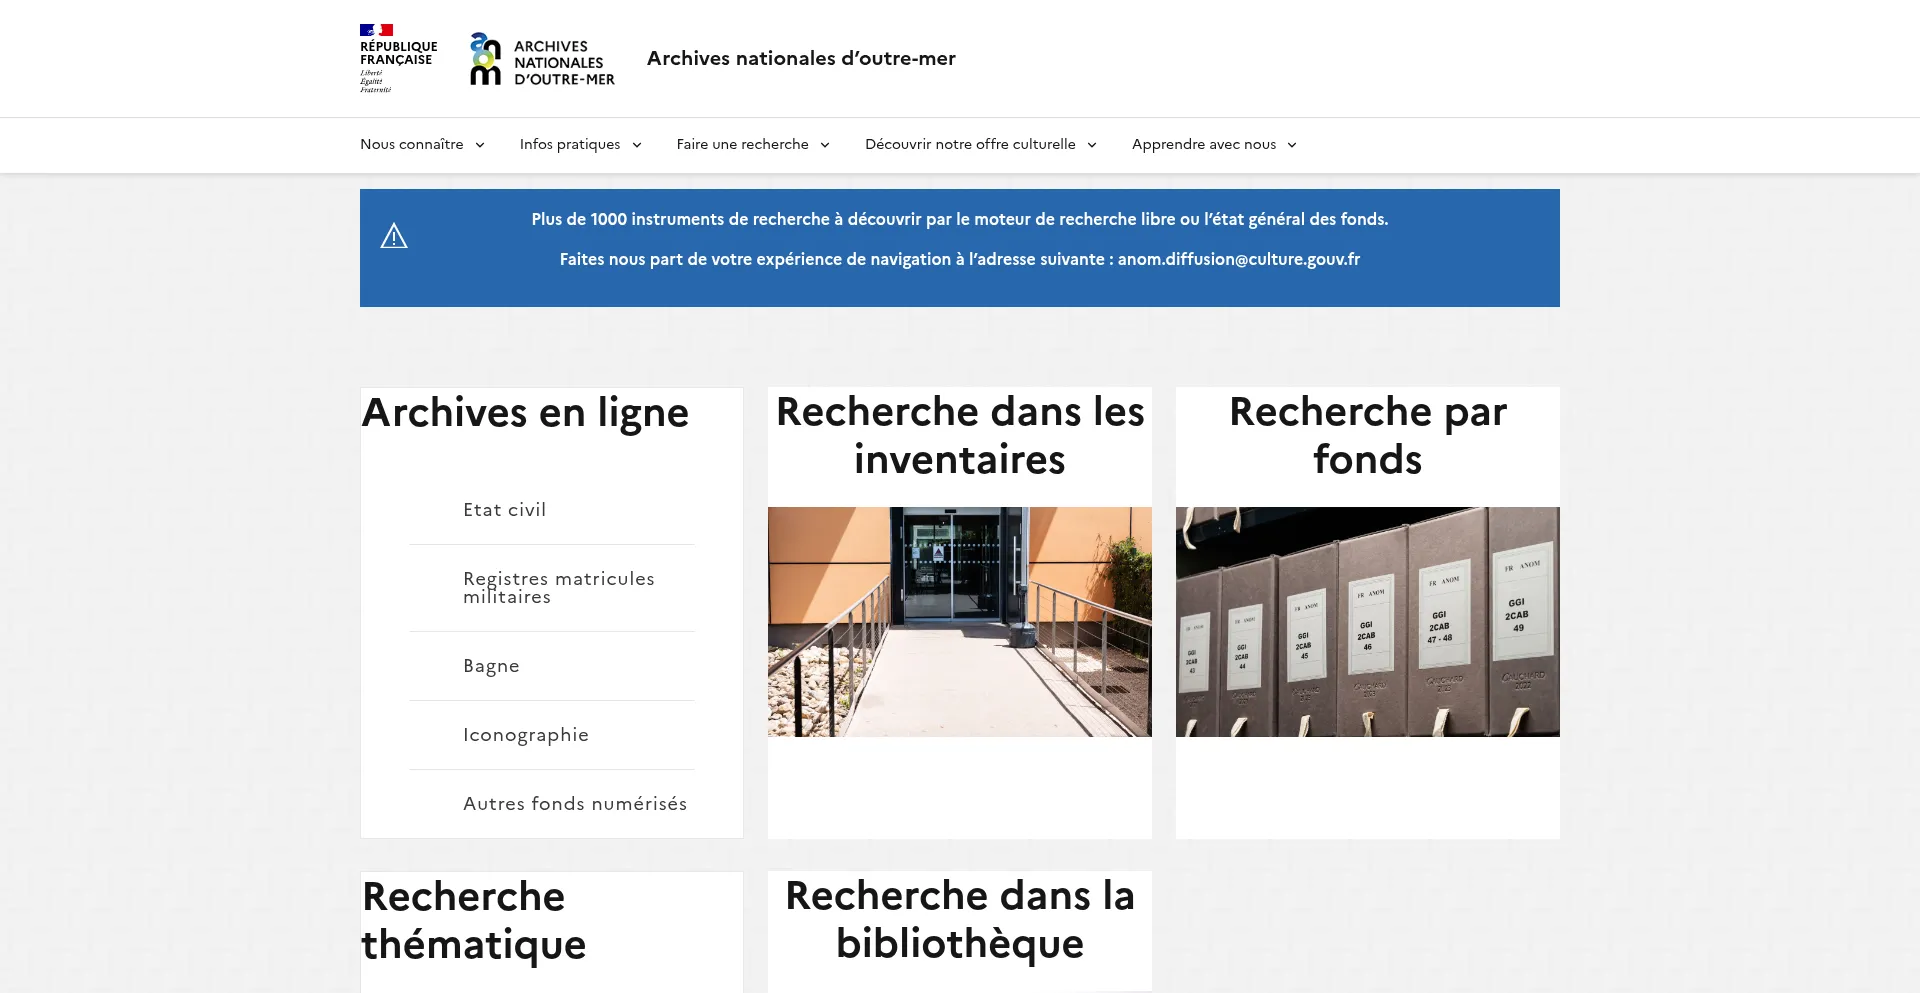The width and height of the screenshot is (1920, 993).
Task: Open Registres matricules militaires link
Action: (558, 588)
